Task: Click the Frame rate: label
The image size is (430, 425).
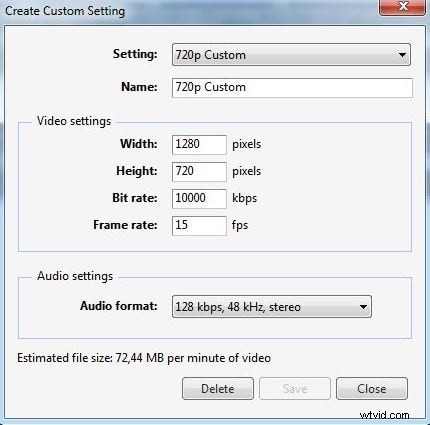Action: point(125,225)
